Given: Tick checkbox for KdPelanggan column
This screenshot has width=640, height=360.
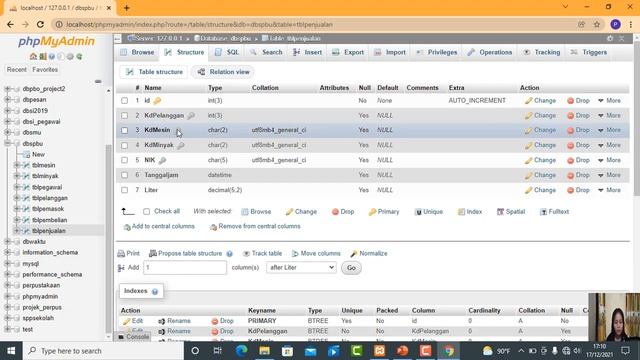Looking at the screenshot, I should [124, 116].
